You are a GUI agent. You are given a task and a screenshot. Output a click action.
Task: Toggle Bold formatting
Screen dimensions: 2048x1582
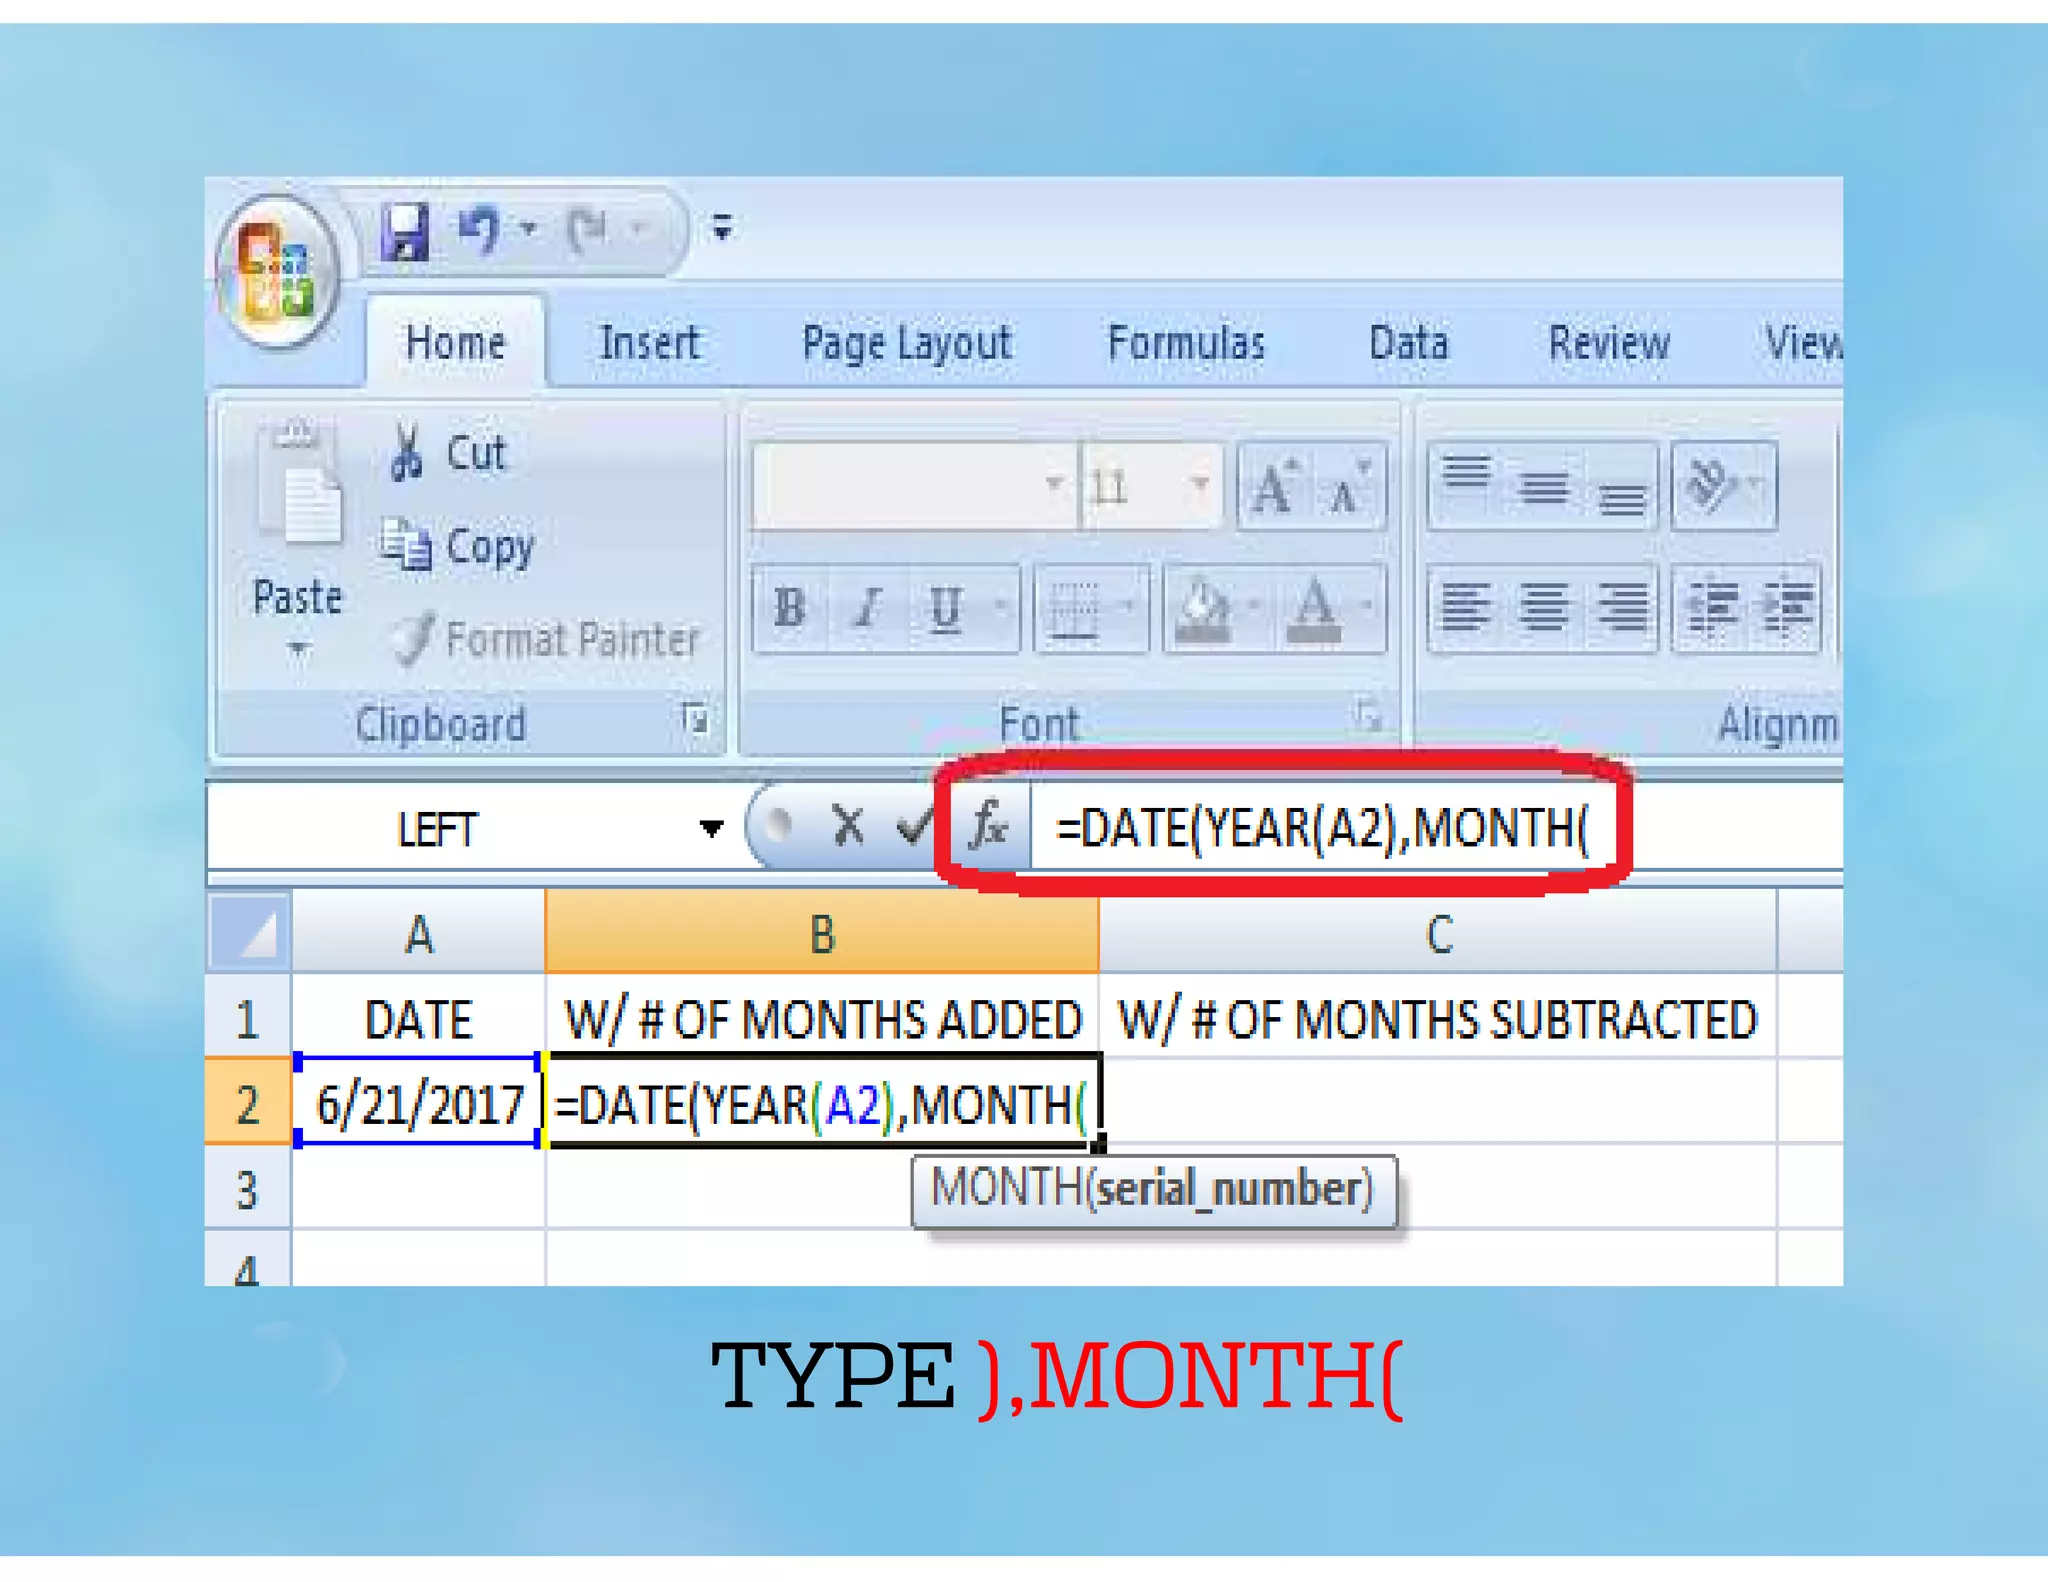789,607
